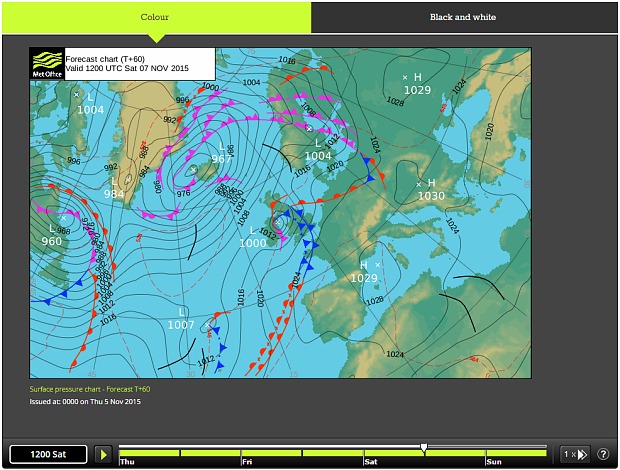Viewport: 620px width, 470px height.
Task: Click the Surface pressure chart caption
Action: click(x=90, y=389)
